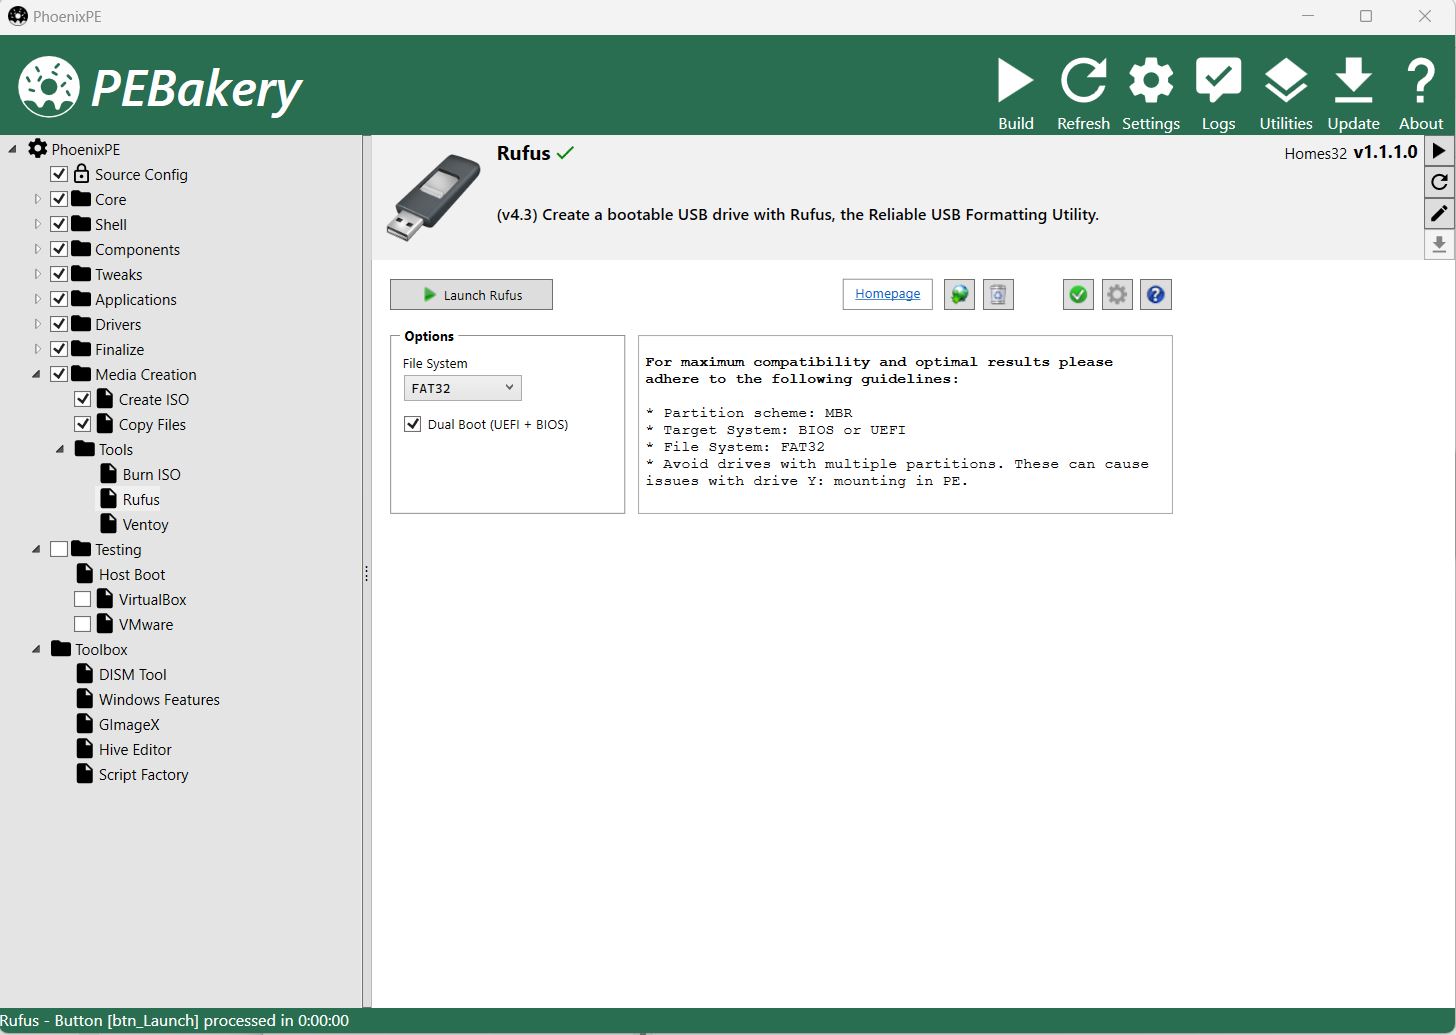Click the gray gear icon button in script panel

click(x=1117, y=294)
